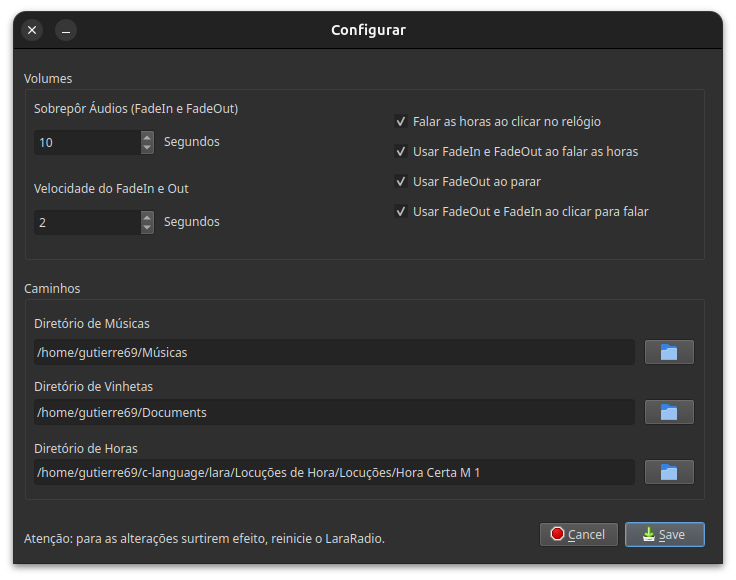Increase Velocidade do FadeIn e Out value
This screenshot has width=736, height=580.
[x=147, y=217]
